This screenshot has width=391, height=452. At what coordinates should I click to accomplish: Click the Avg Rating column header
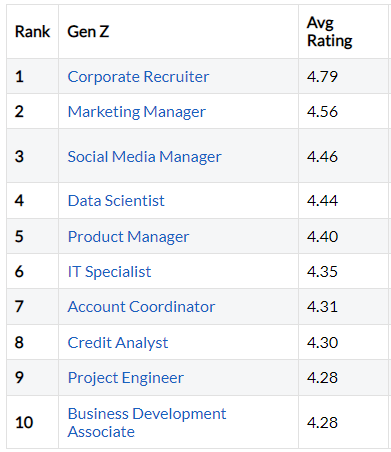click(x=345, y=32)
